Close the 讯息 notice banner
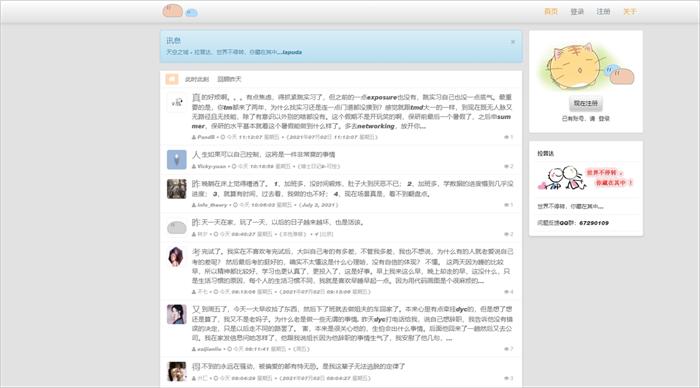Image resolution: width=700 pixels, height=388 pixels. point(512,42)
